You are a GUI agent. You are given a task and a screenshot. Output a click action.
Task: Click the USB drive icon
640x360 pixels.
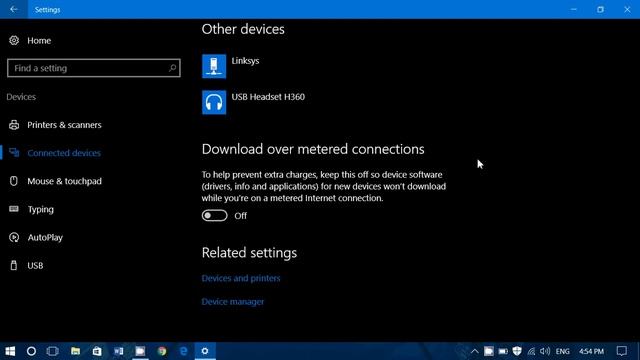(14, 265)
